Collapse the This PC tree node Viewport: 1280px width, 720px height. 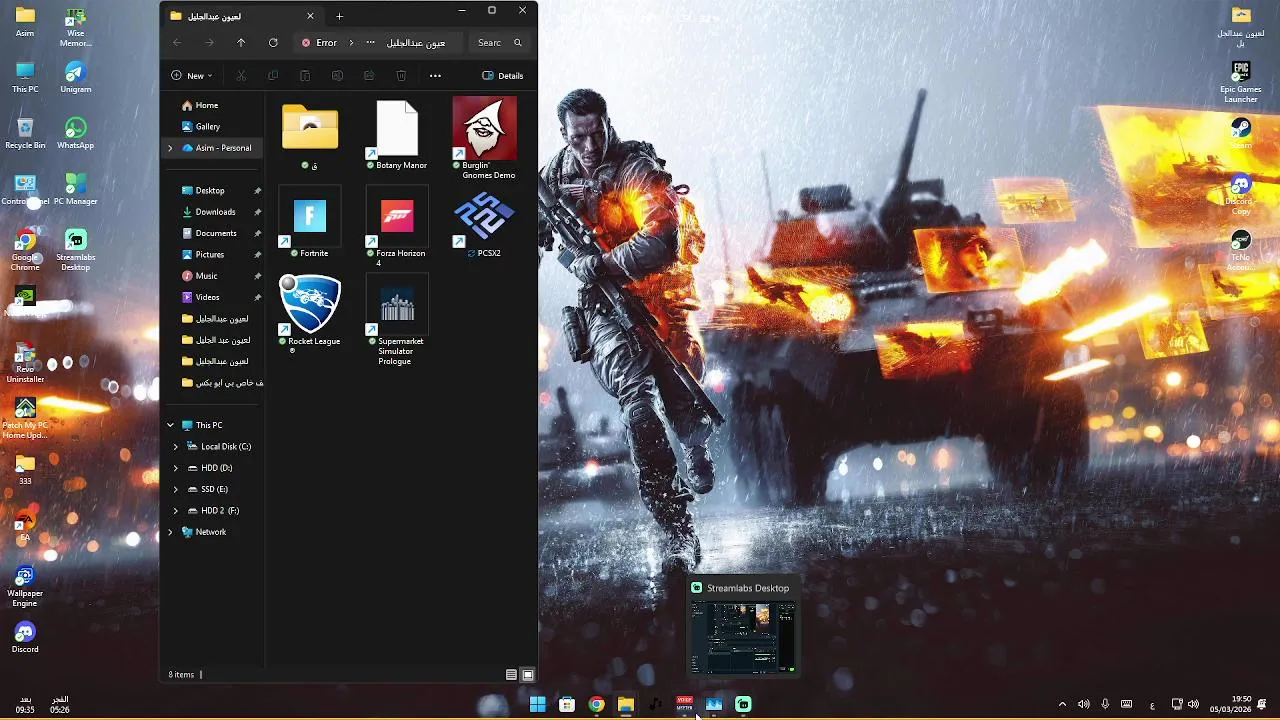coord(170,425)
